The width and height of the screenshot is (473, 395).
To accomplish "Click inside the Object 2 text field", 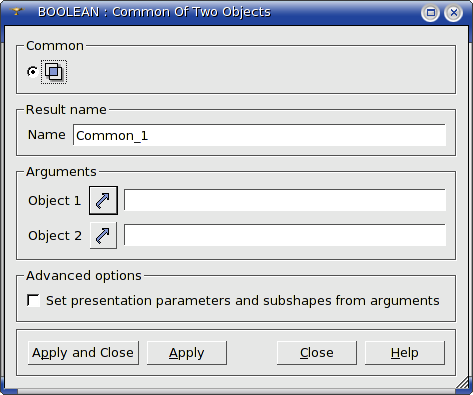I will tap(285, 235).
